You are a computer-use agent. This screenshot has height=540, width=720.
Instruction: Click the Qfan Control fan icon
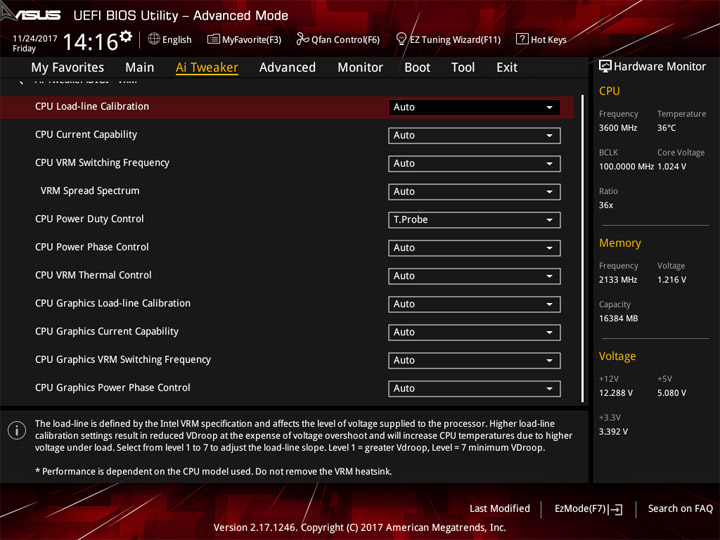[x=302, y=39]
